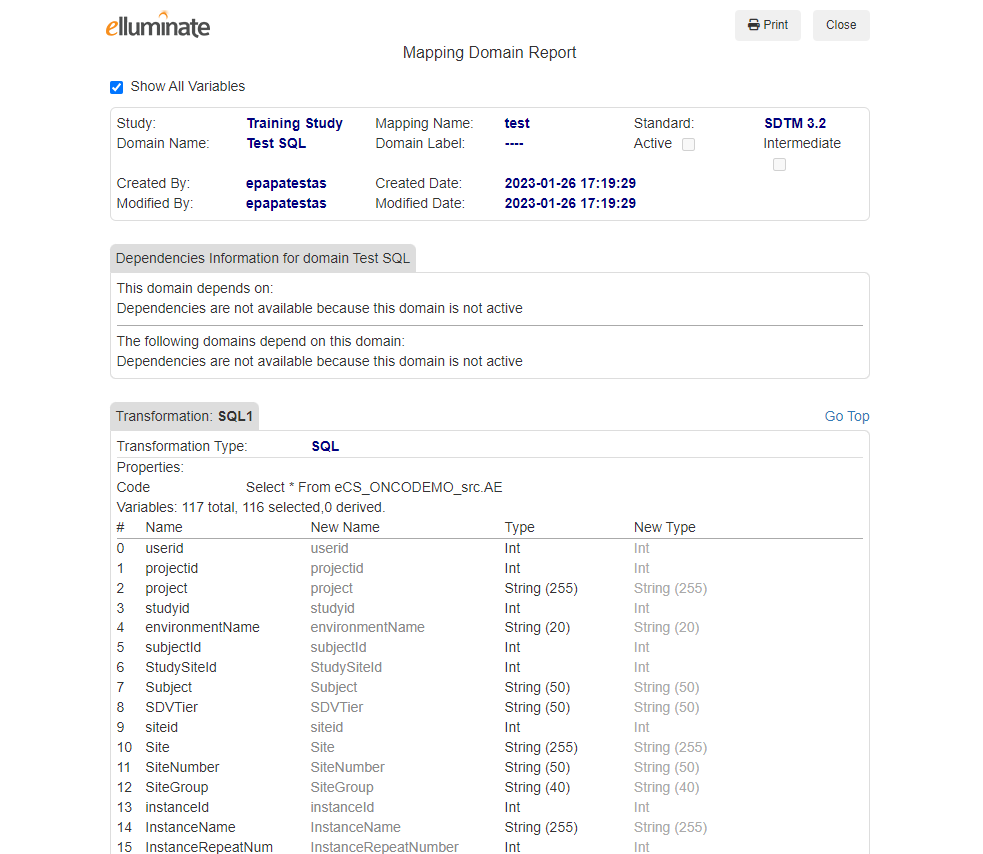Click the Modified Date timestamp

coord(570,203)
